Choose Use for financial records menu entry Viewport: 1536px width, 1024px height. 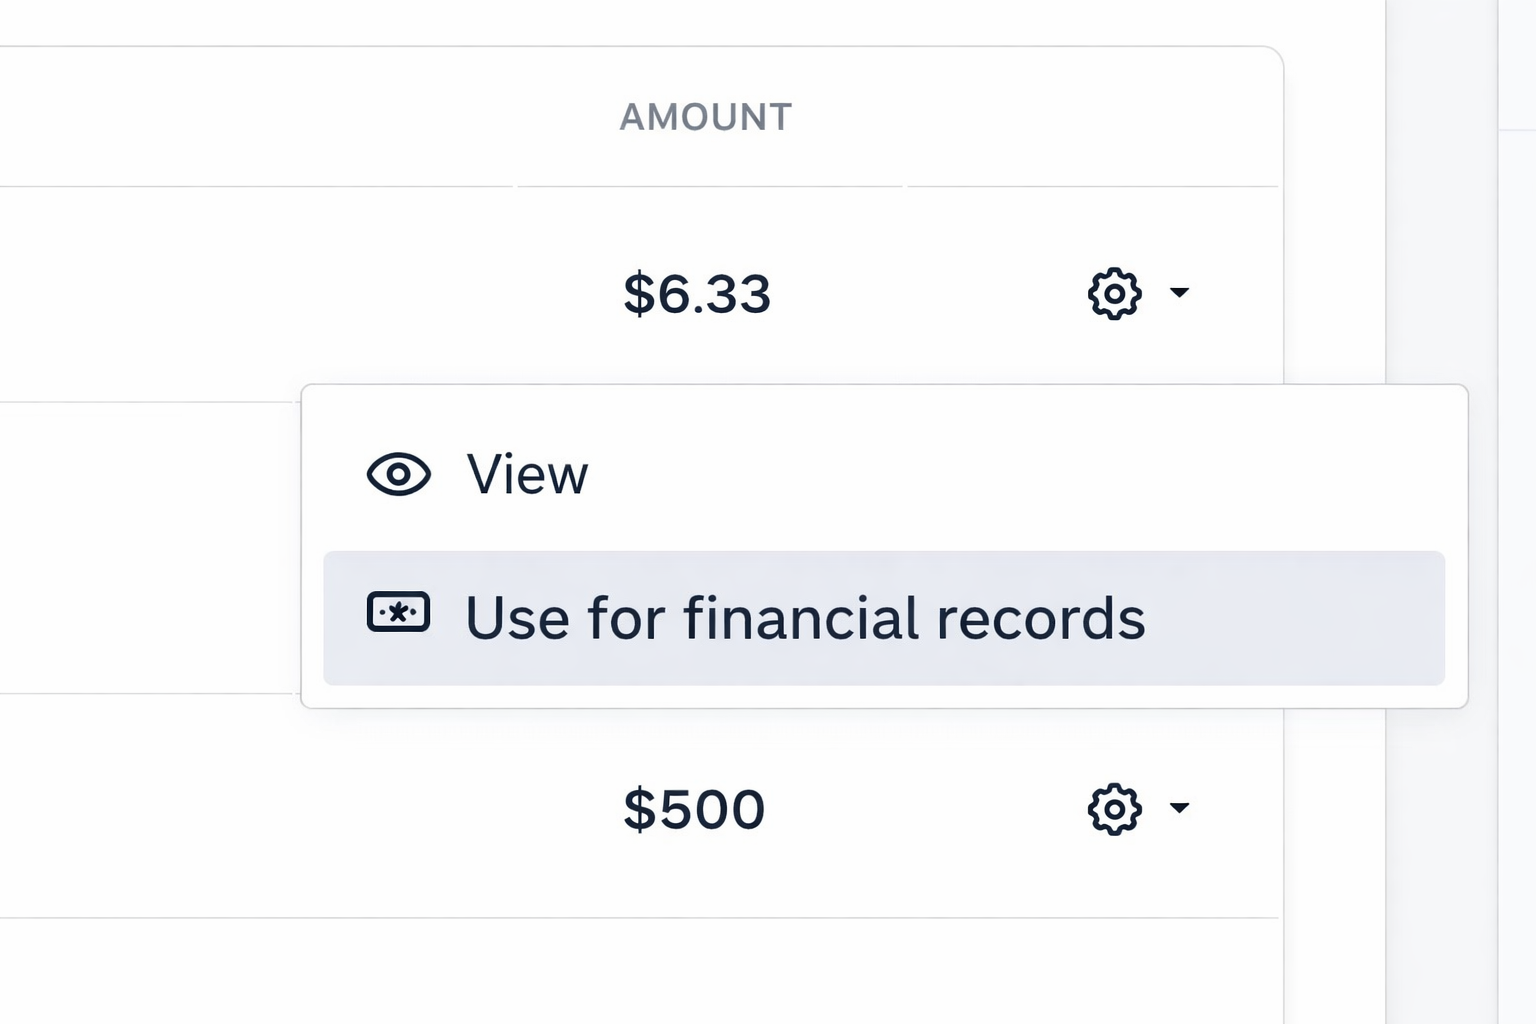pyautogui.click(x=805, y=618)
